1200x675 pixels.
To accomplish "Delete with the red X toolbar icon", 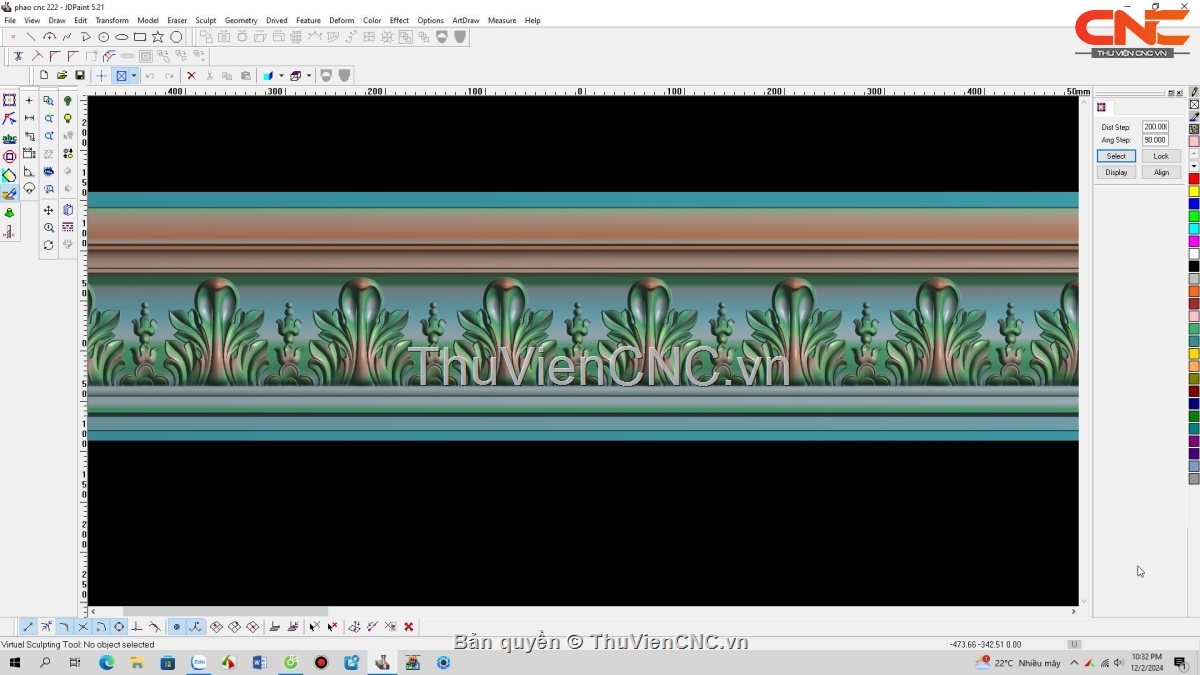I will [191, 75].
